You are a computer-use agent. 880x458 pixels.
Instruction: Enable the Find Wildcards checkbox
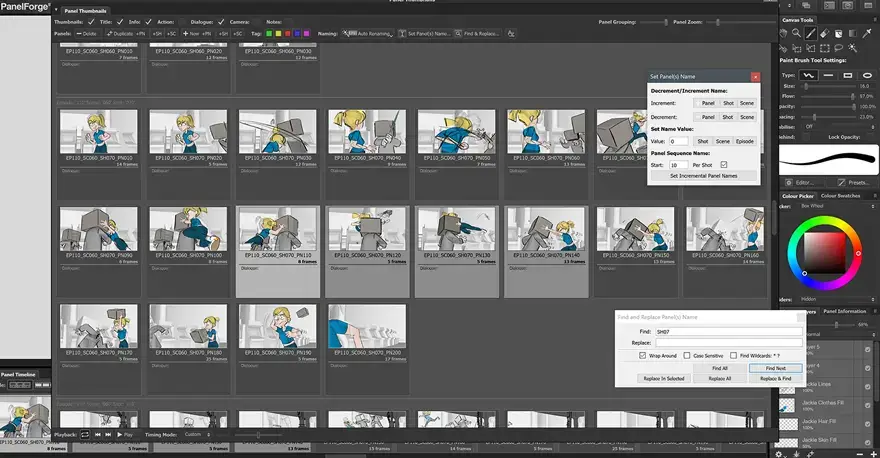point(734,355)
